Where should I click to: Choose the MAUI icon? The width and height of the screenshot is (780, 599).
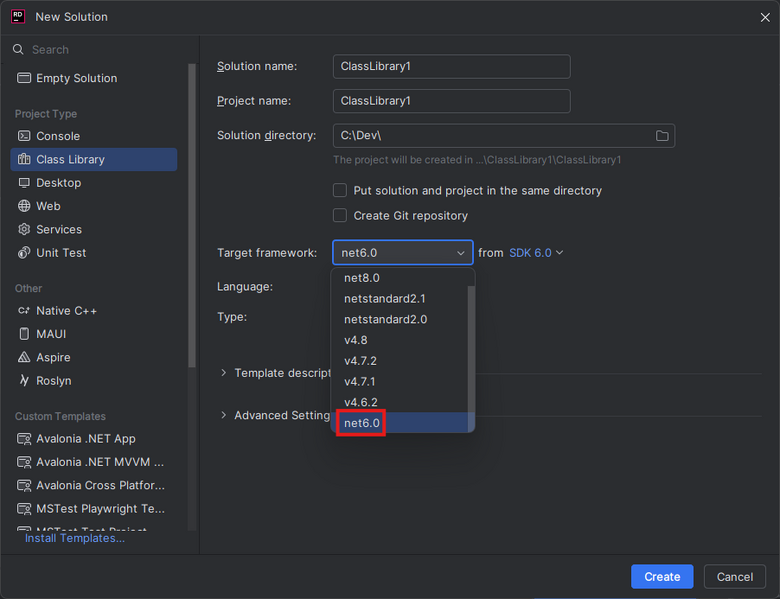pyautogui.click(x=24, y=334)
